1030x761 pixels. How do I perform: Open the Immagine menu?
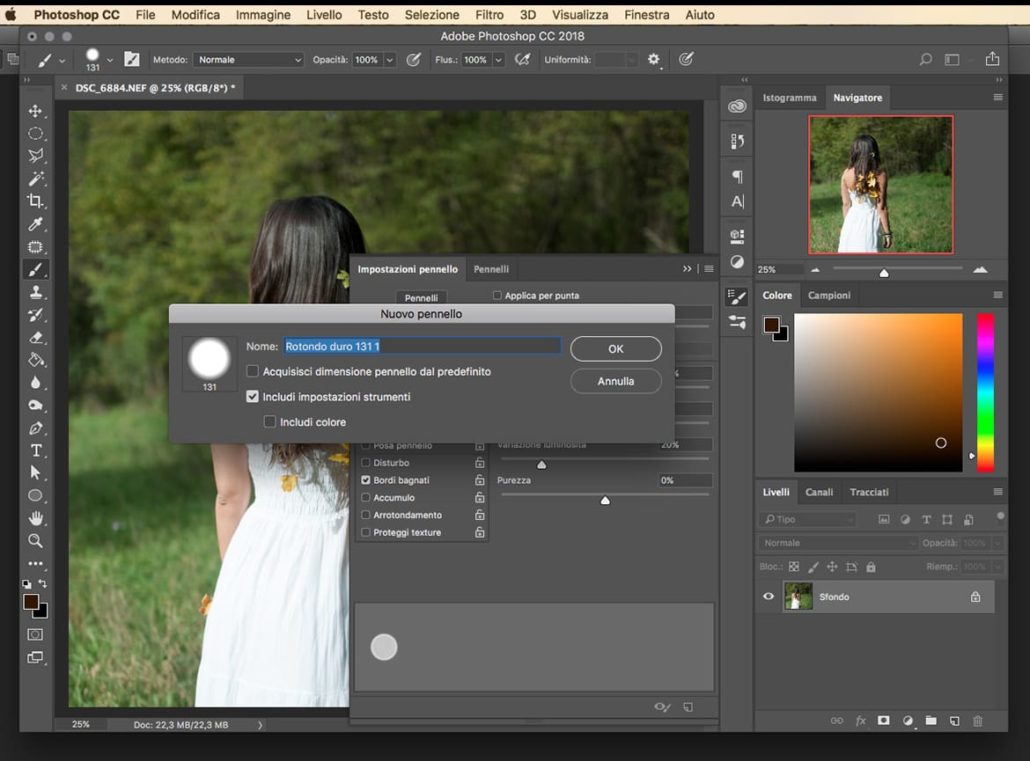(263, 14)
